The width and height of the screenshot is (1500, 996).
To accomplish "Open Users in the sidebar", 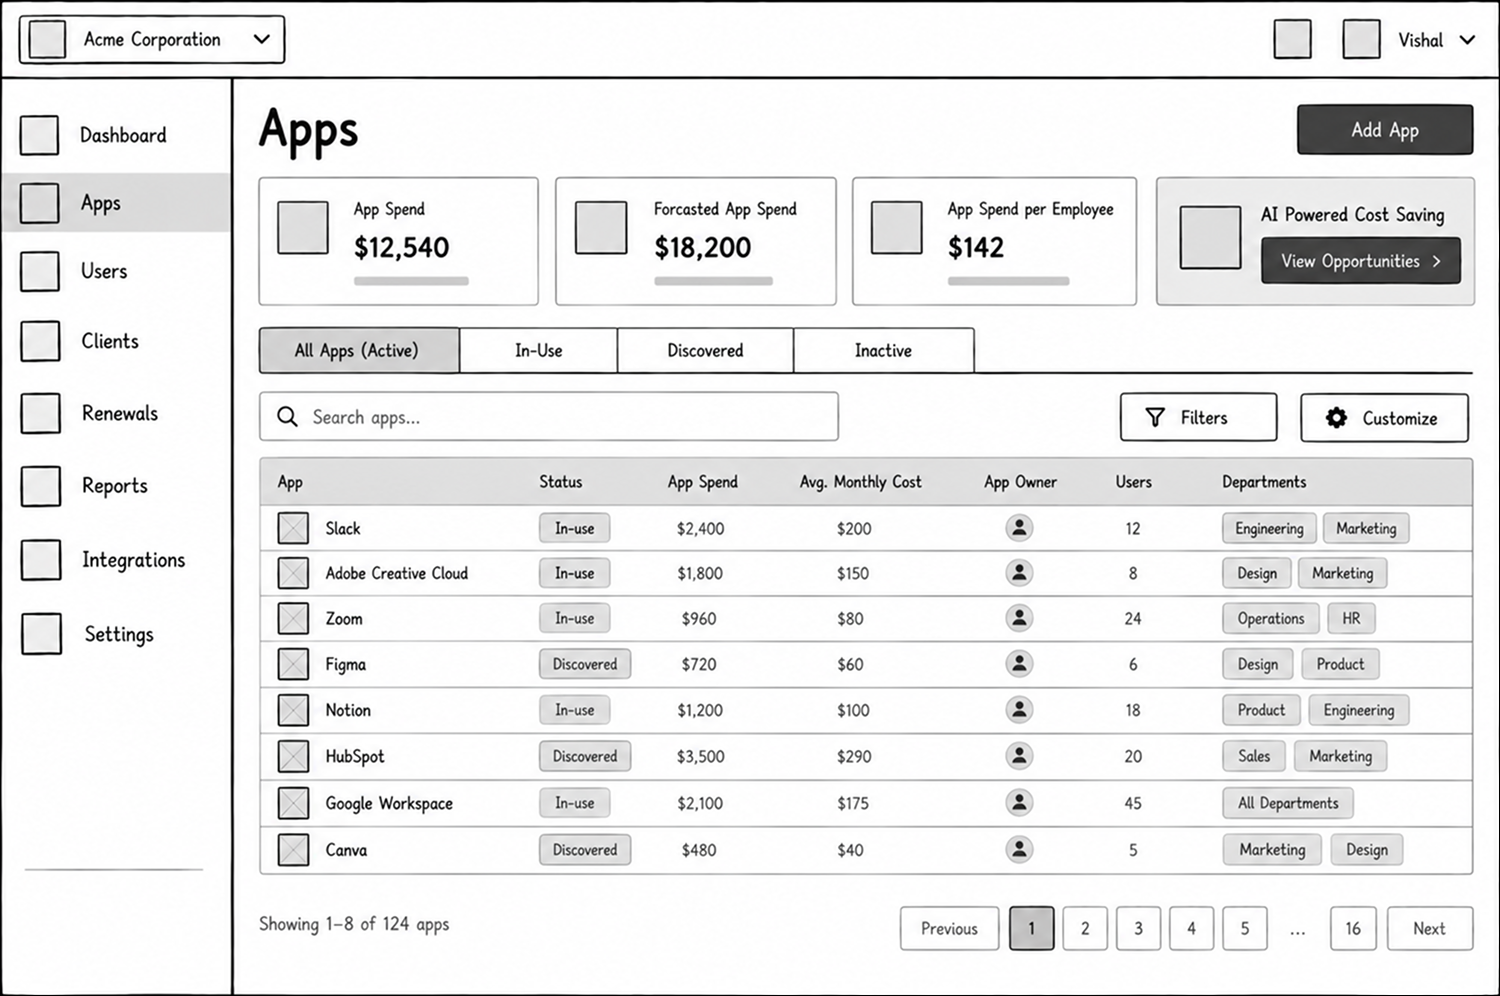I will 116,271.
